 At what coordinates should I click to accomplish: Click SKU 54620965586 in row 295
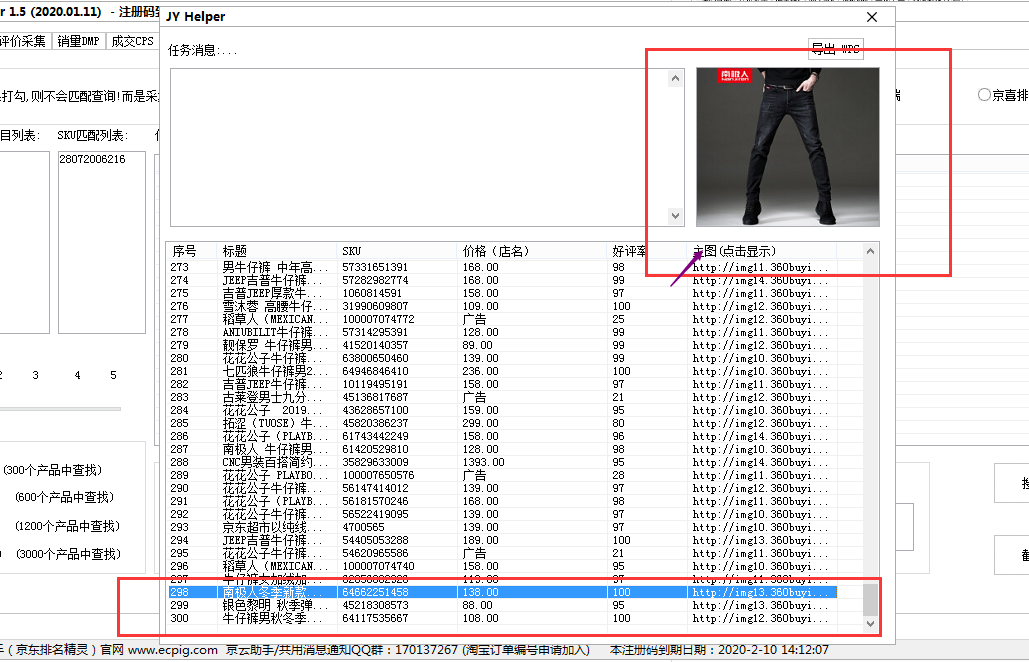[375, 553]
